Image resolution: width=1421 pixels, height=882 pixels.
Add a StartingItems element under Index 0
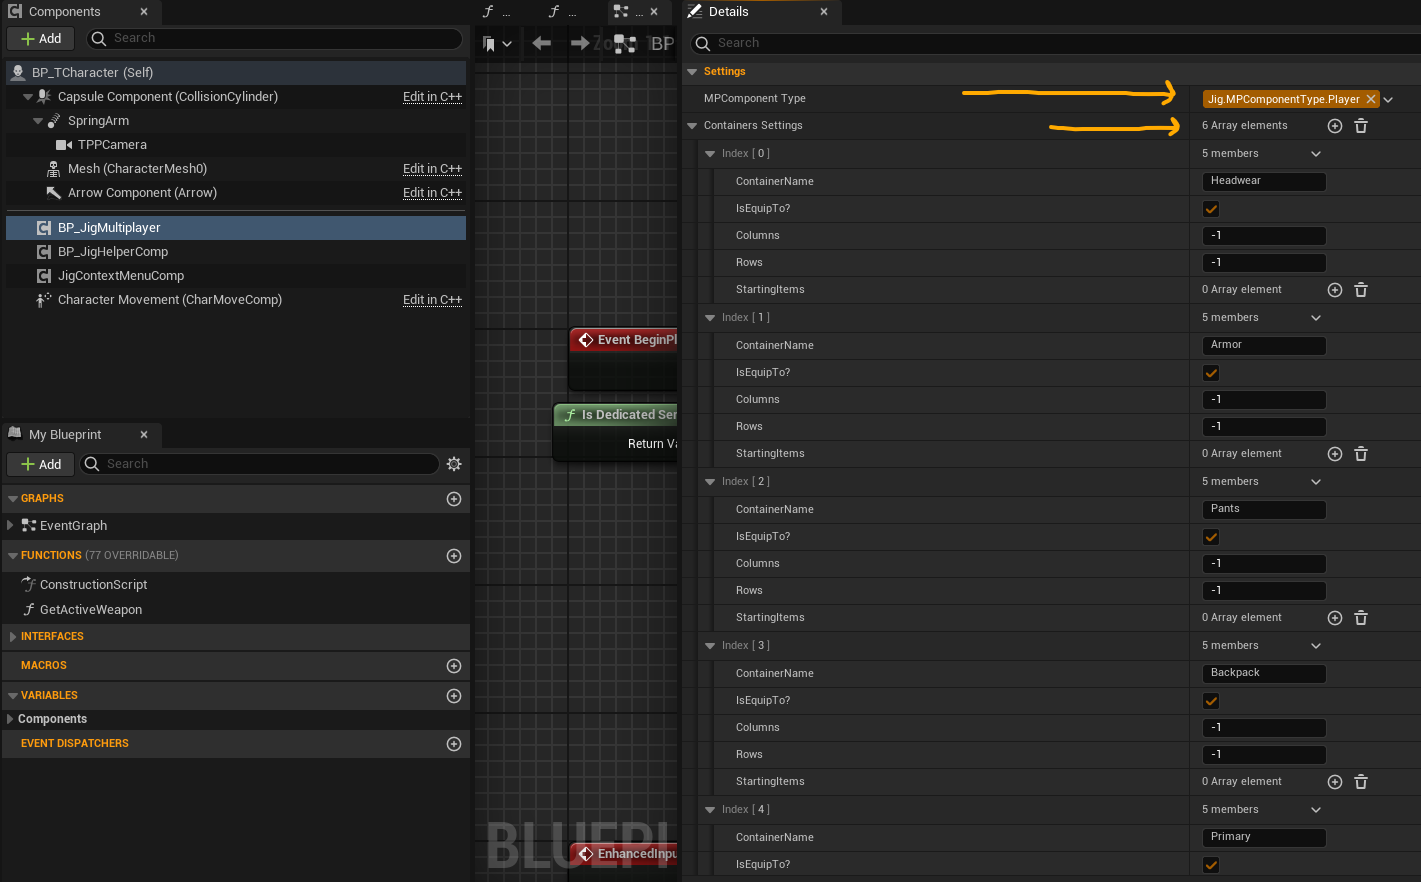pos(1335,290)
